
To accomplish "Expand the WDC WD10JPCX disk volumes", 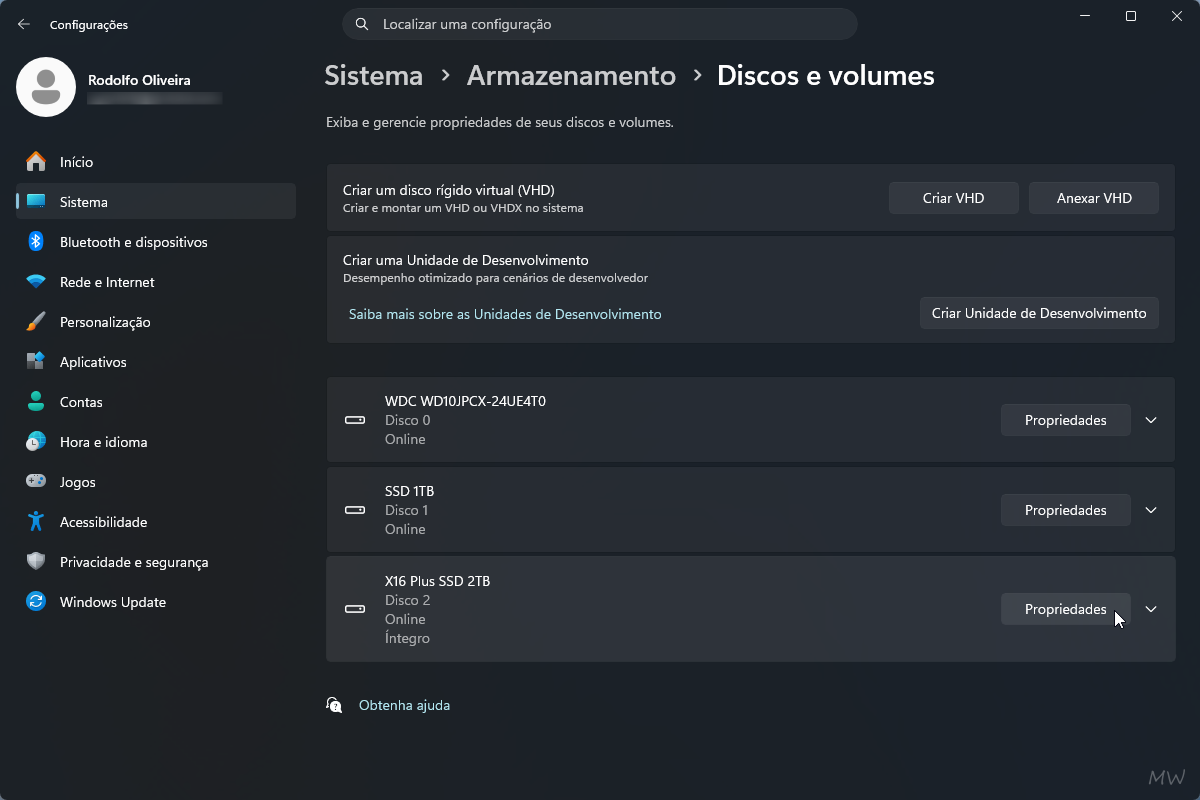I will 1151,420.
